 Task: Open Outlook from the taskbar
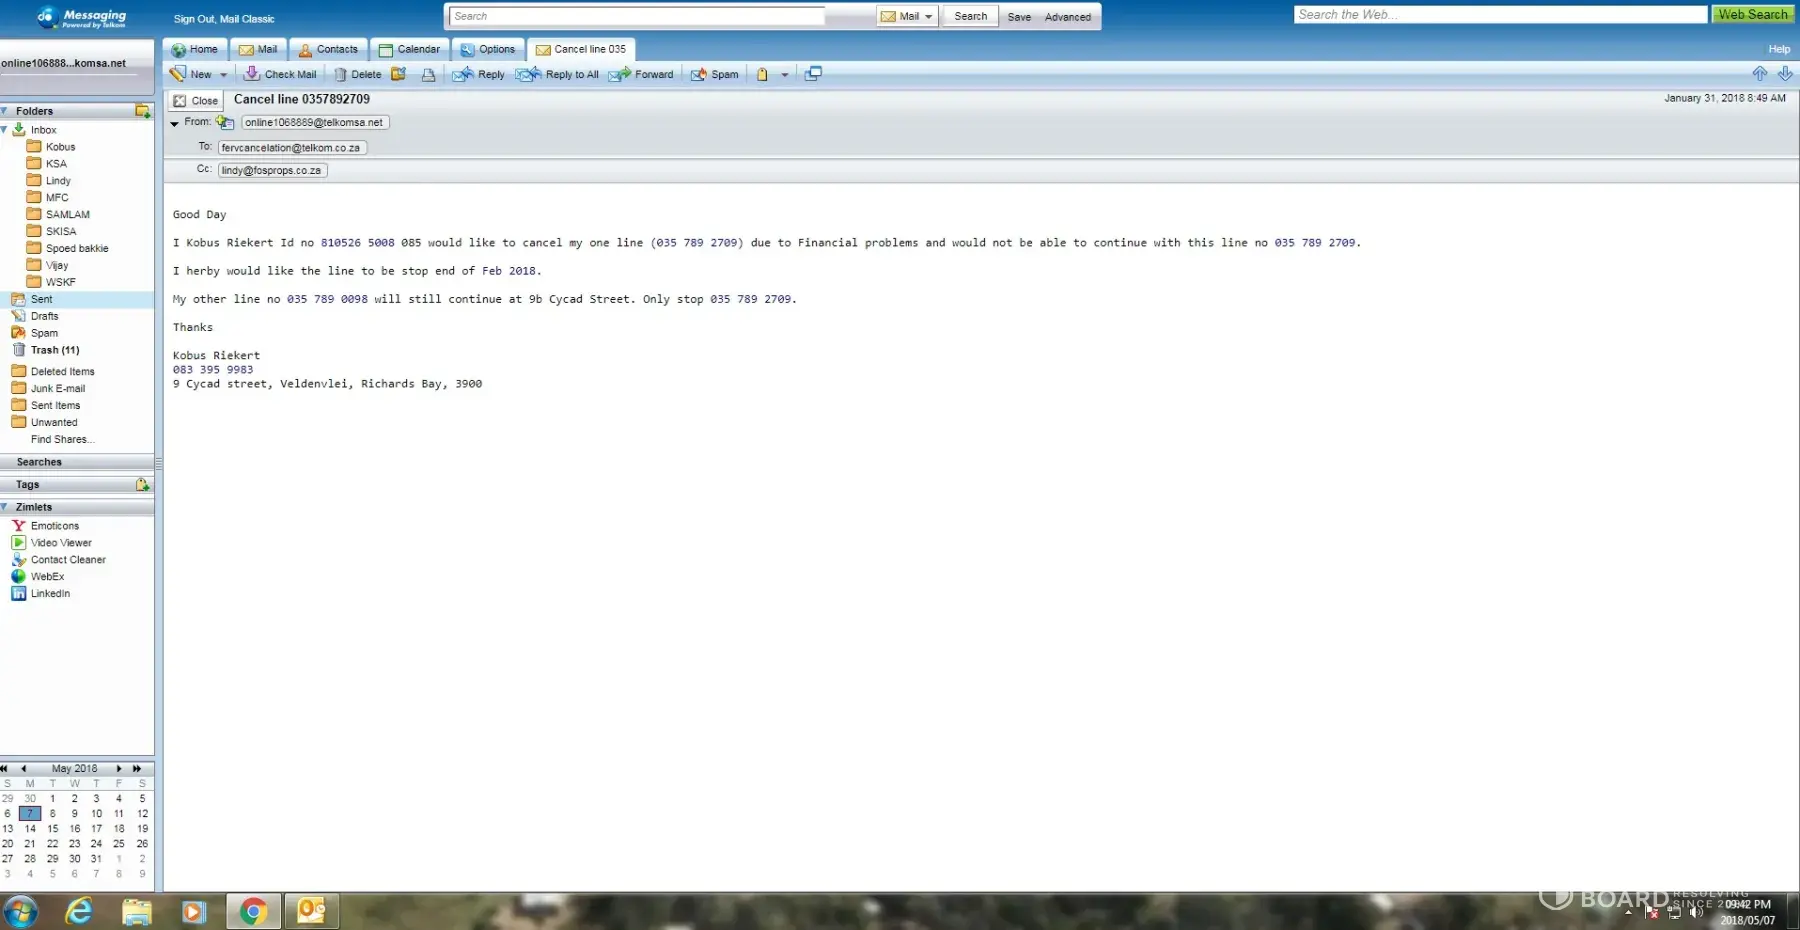click(311, 911)
